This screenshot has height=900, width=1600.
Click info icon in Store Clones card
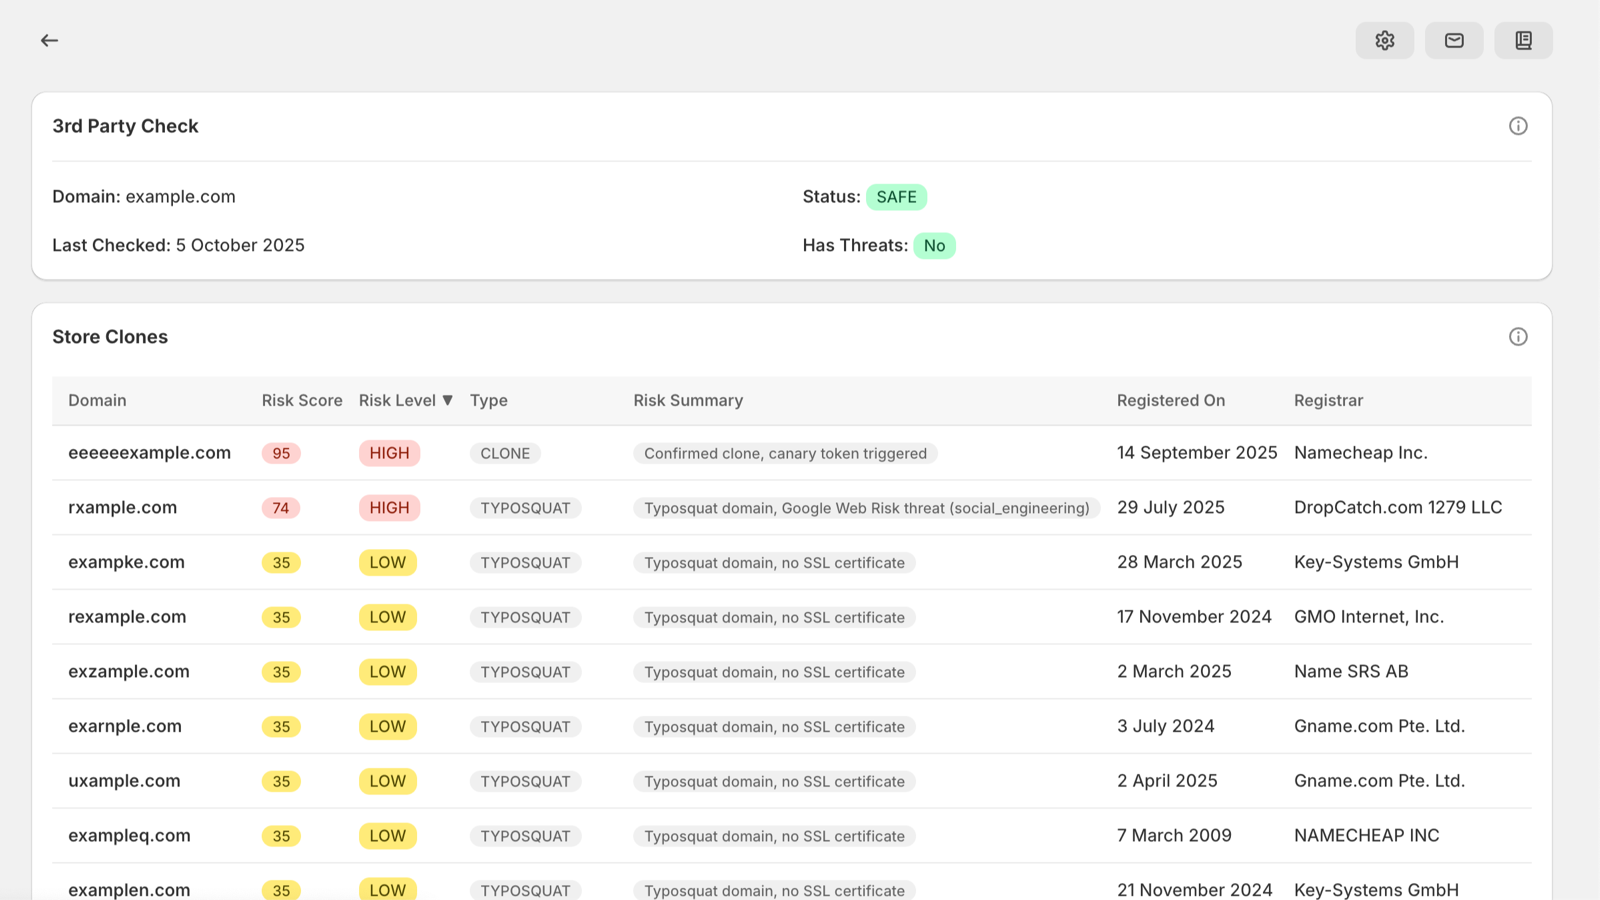click(1518, 337)
